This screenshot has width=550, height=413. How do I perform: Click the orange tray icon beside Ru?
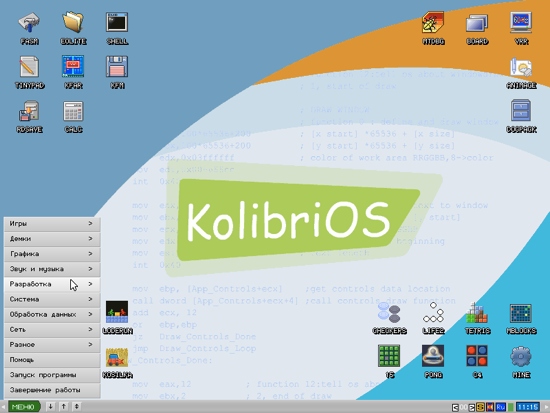click(490, 407)
